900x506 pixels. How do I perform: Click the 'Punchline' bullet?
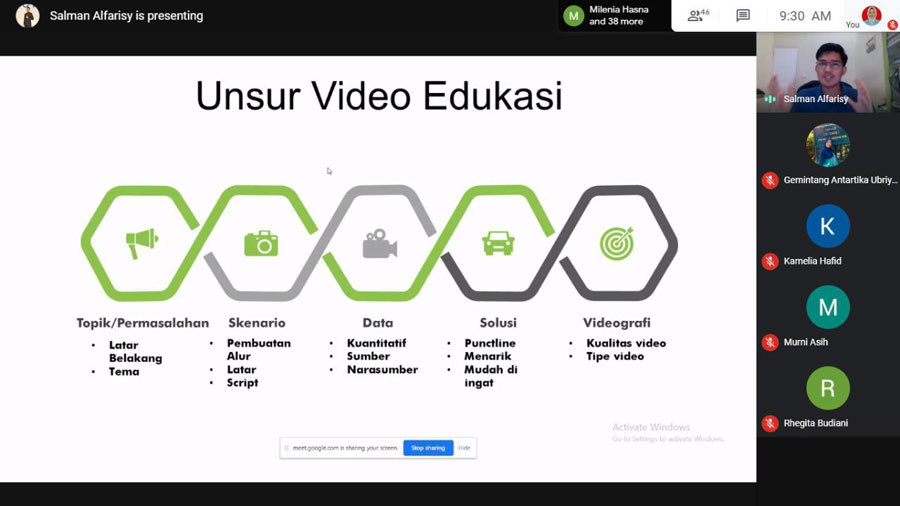pos(490,343)
